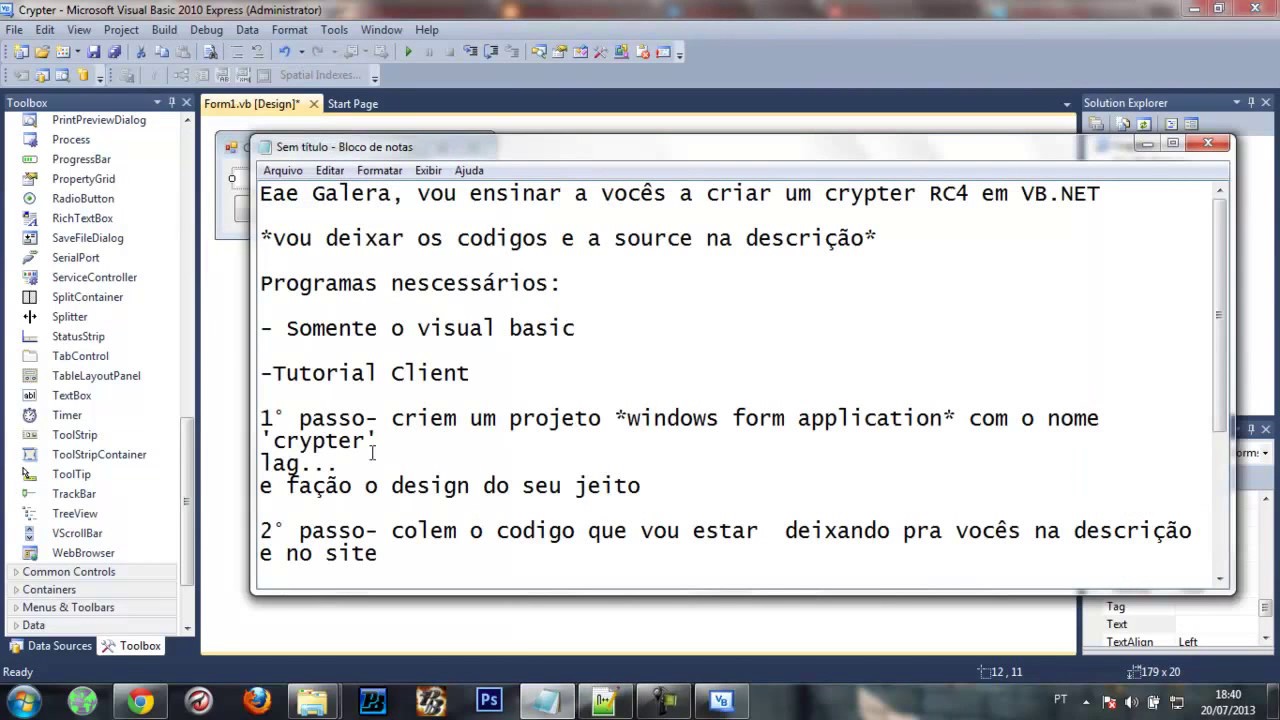Open Properties Window via toolbar icon

coord(559,52)
